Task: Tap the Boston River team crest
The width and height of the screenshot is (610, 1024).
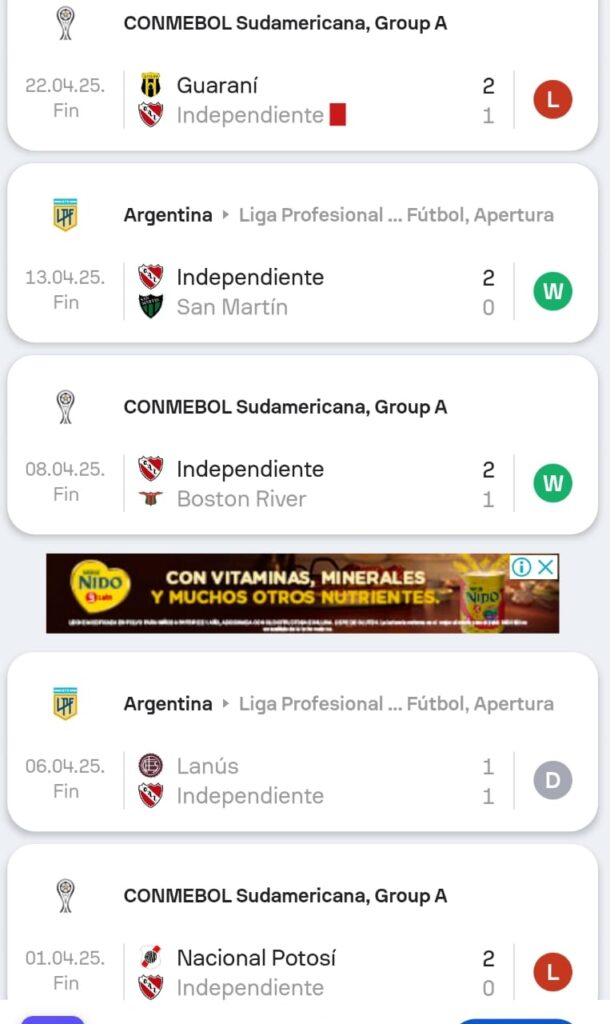Action: tap(151, 498)
